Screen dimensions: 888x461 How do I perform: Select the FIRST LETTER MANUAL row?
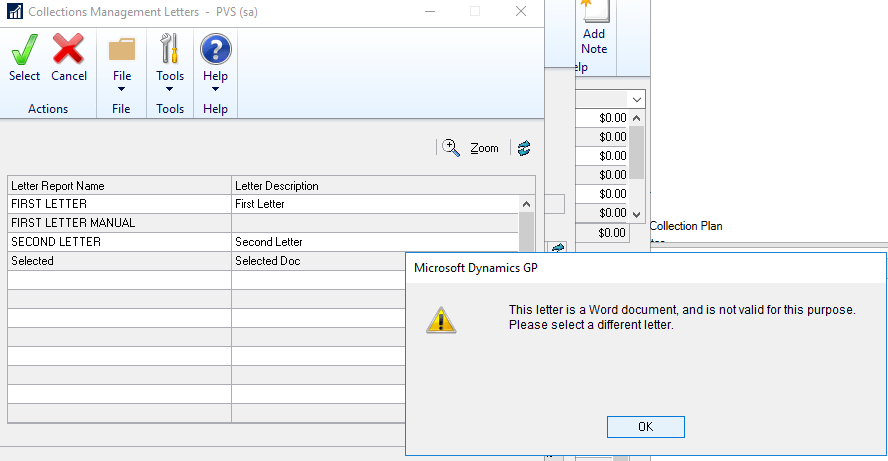pyautogui.click(x=263, y=223)
